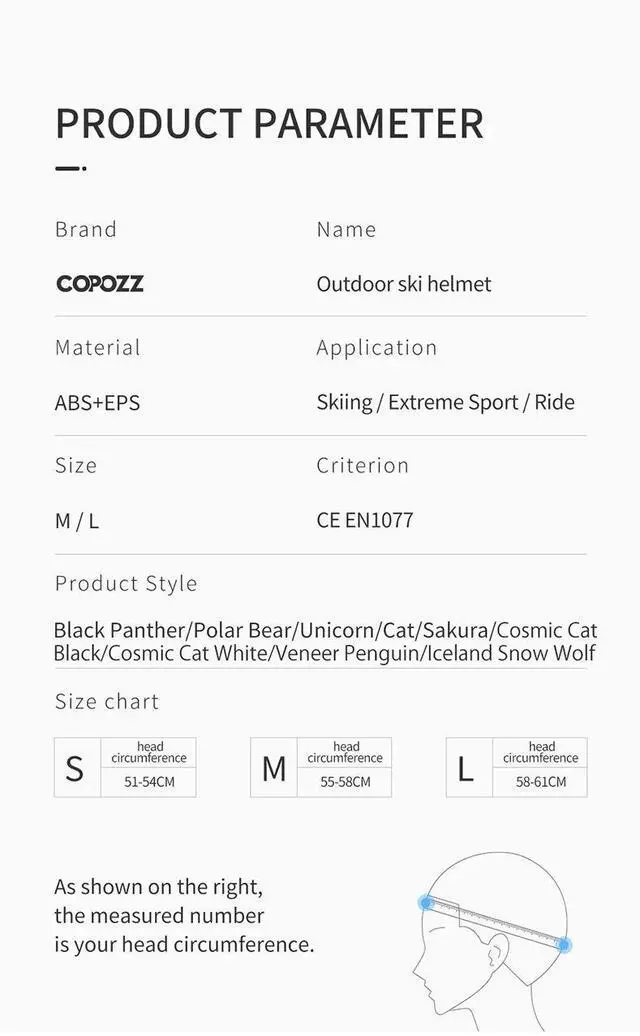Image resolution: width=640 pixels, height=1036 pixels.
Task: Click the left blue dot on measuring tape
Action: pyautogui.click(x=426, y=903)
